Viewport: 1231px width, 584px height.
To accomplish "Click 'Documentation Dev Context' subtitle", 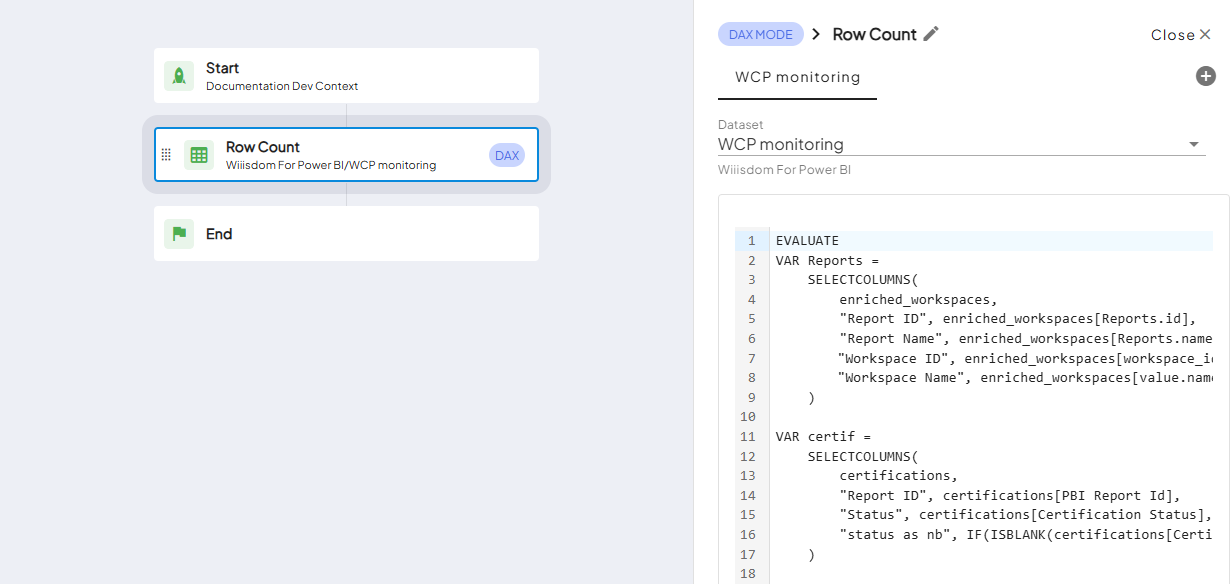I will 282,86.
